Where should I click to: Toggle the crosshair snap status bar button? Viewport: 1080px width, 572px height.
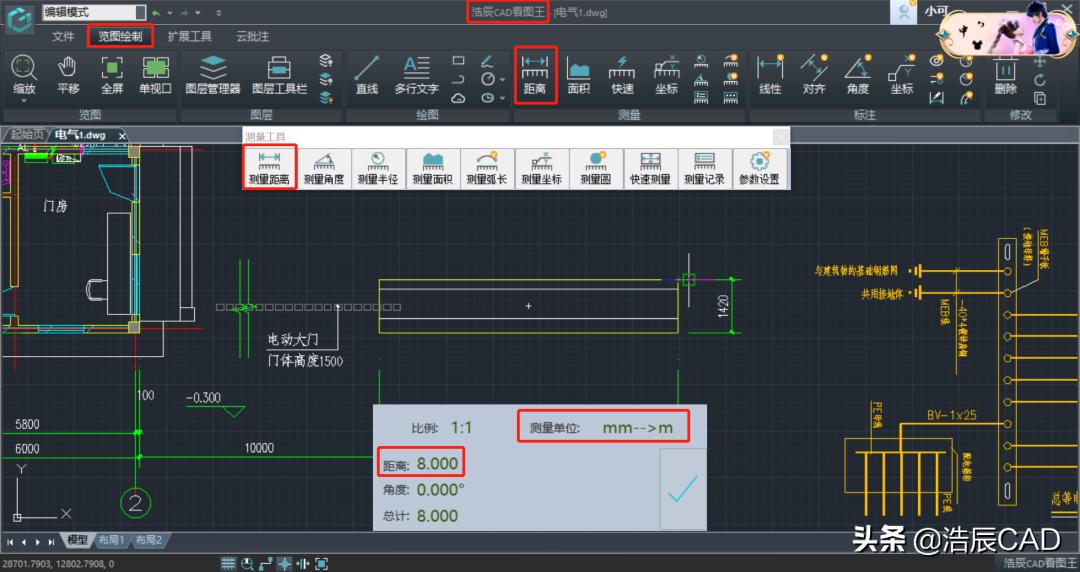pyautogui.click(x=284, y=564)
